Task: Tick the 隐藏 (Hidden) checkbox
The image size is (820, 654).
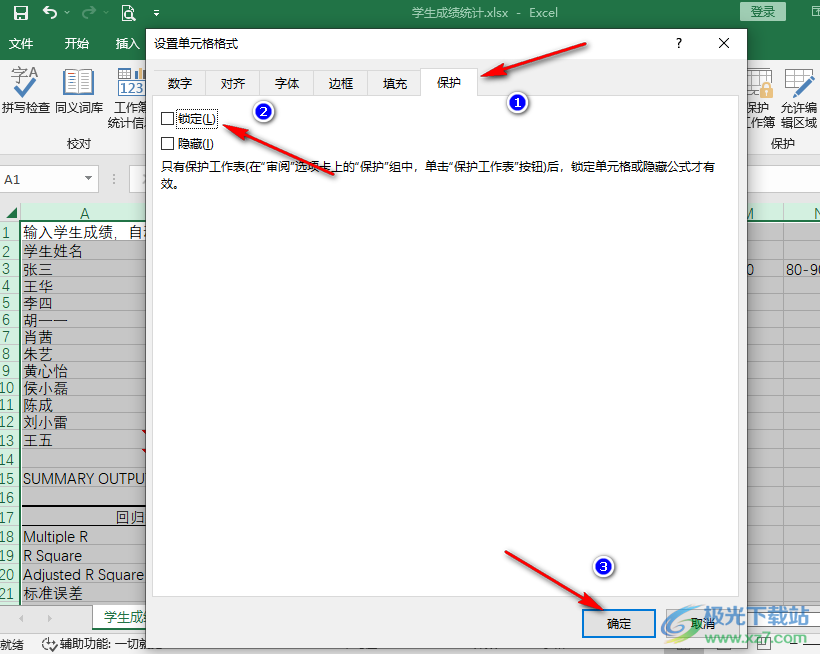Action: tap(167, 144)
